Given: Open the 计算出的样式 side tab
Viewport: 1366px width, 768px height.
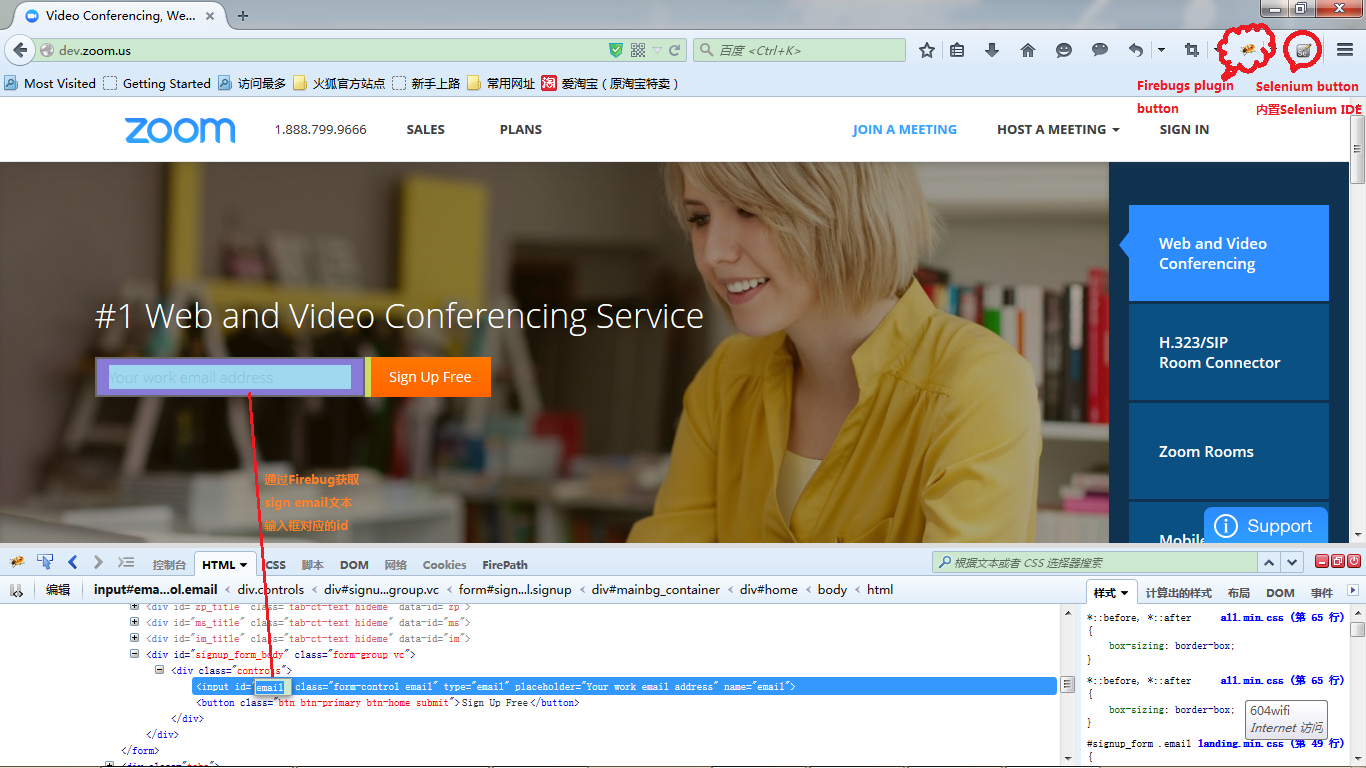Looking at the screenshot, I should click(x=1179, y=593).
